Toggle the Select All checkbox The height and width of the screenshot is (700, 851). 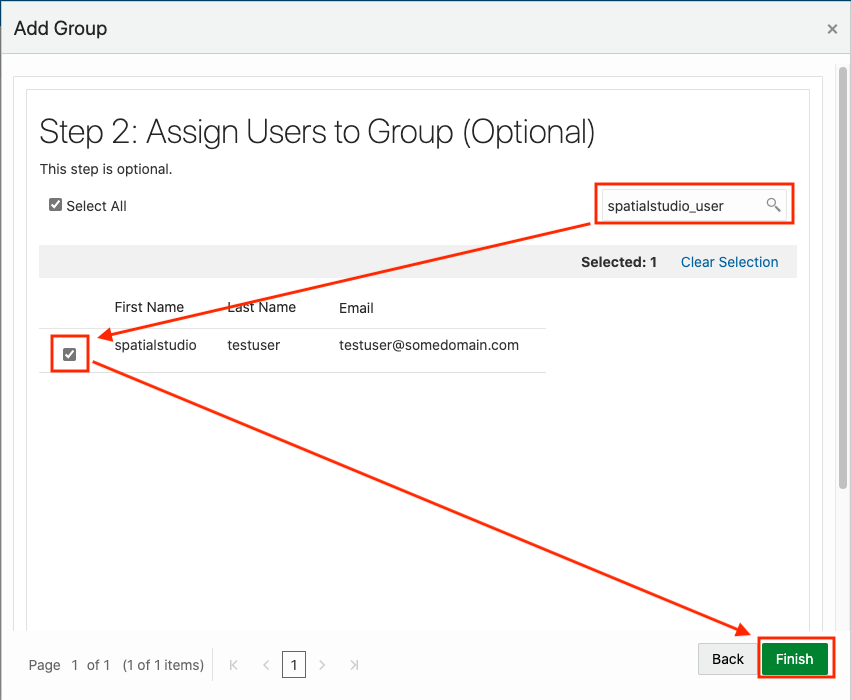[x=55, y=205]
